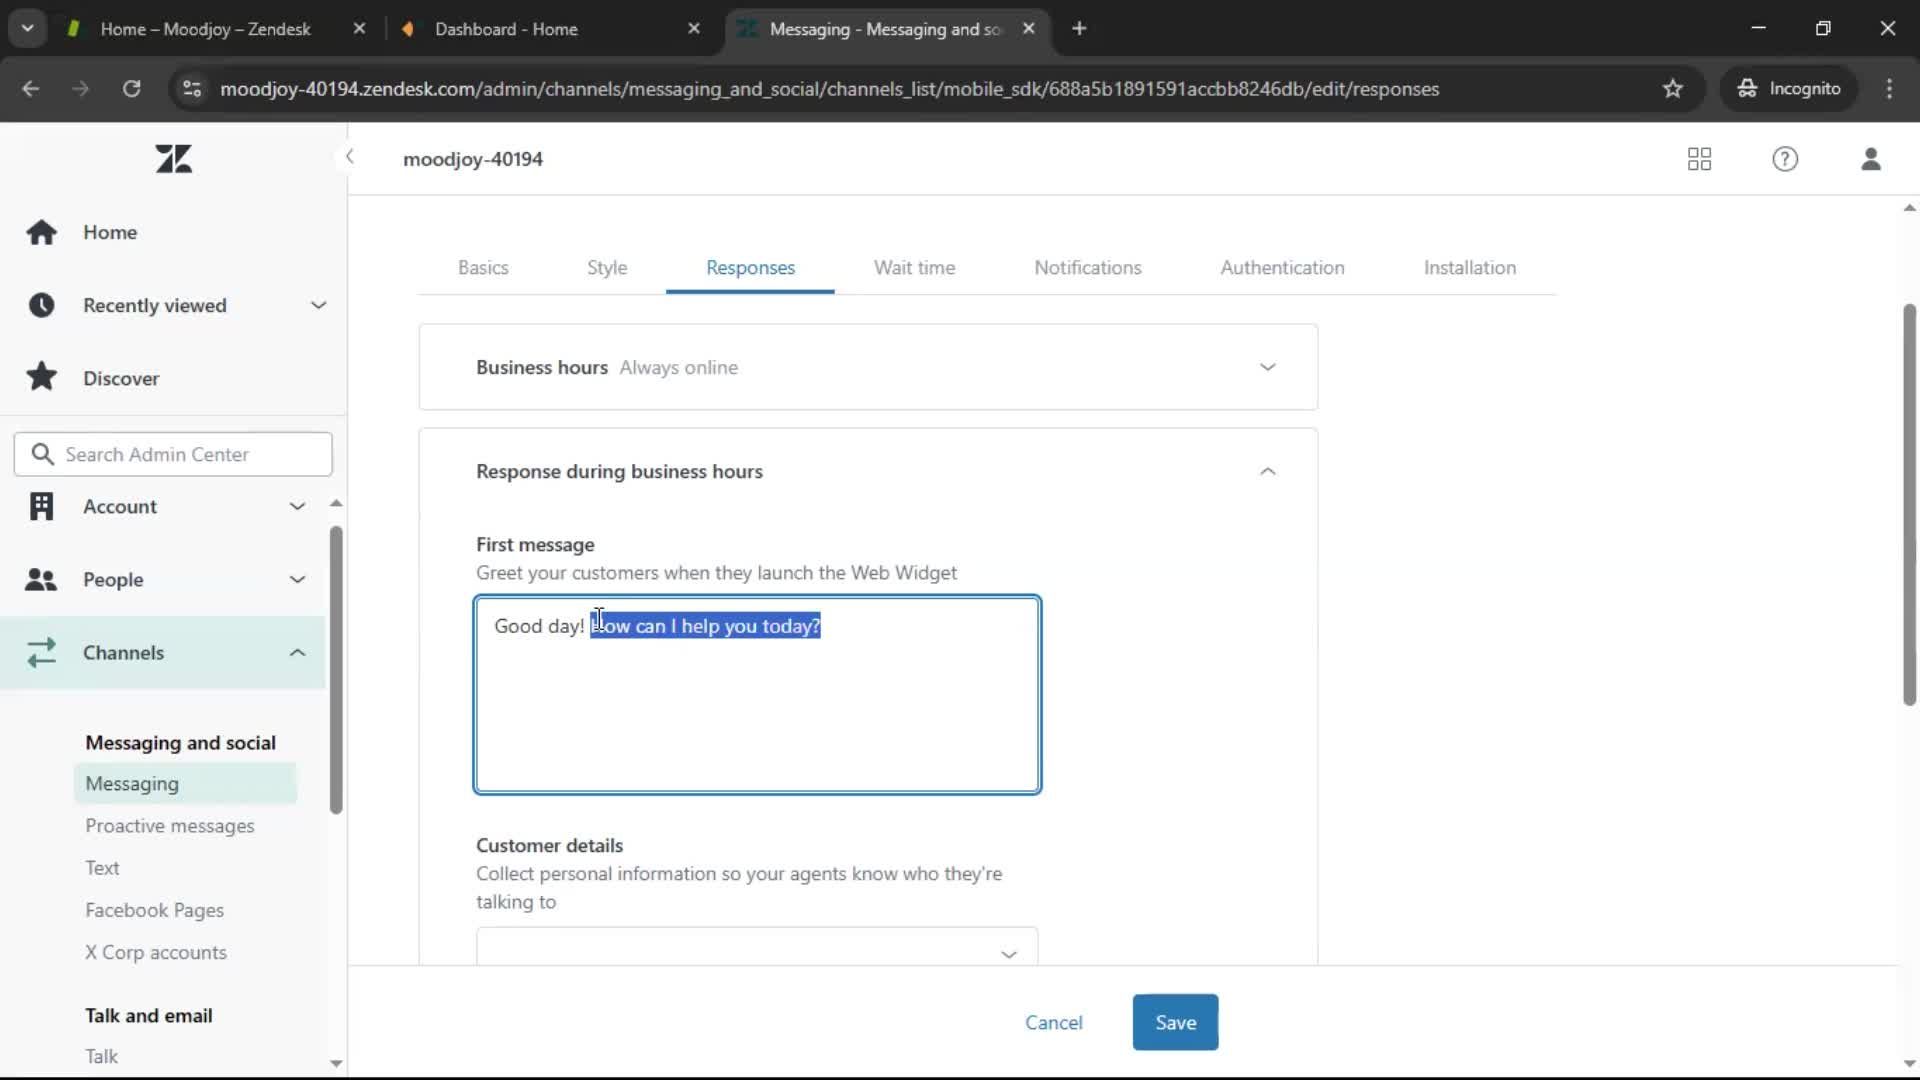1920x1080 pixels.
Task: Open the tab search dropdown arrow
Action: click(27, 28)
